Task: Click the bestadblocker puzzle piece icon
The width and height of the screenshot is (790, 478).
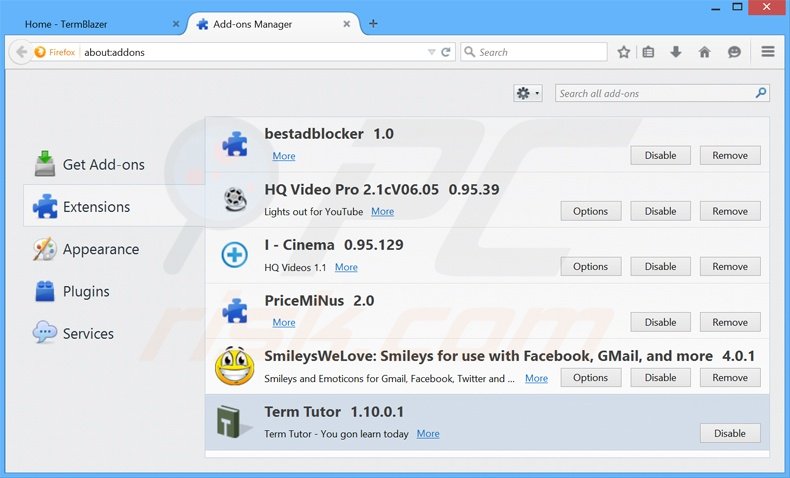Action: coord(235,144)
